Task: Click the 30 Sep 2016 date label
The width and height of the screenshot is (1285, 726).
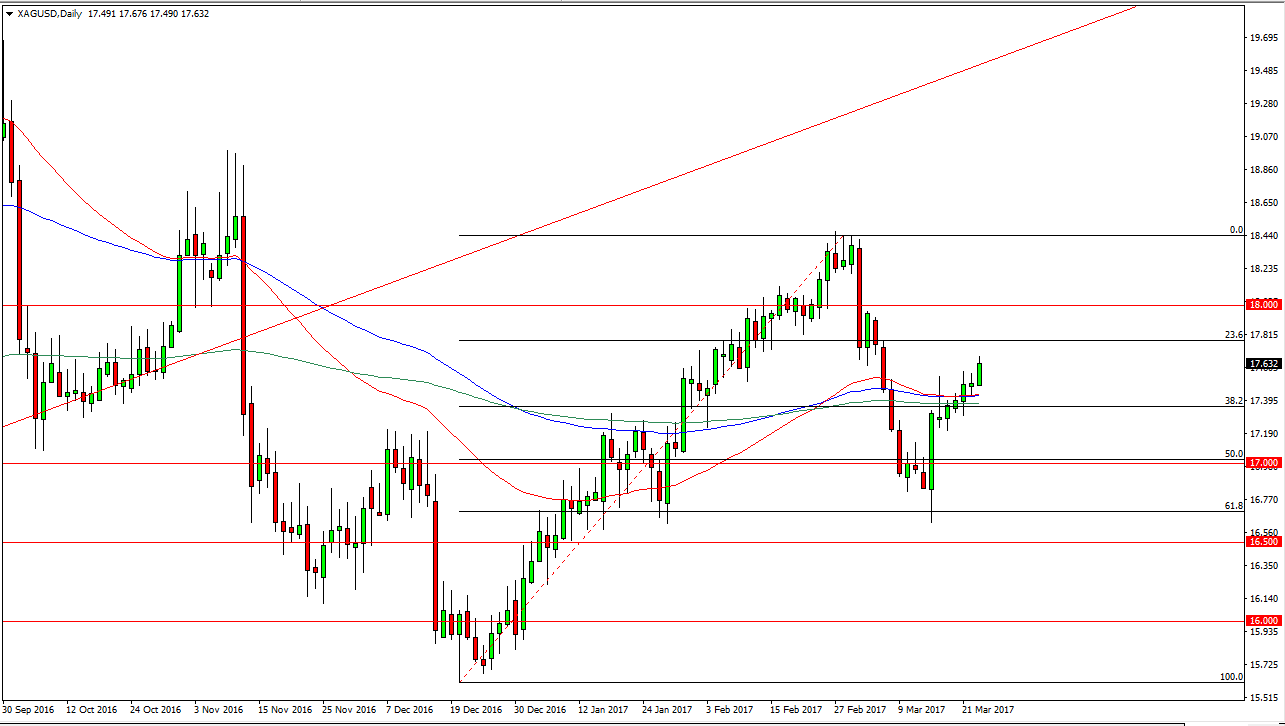Action: click(x=29, y=709)
